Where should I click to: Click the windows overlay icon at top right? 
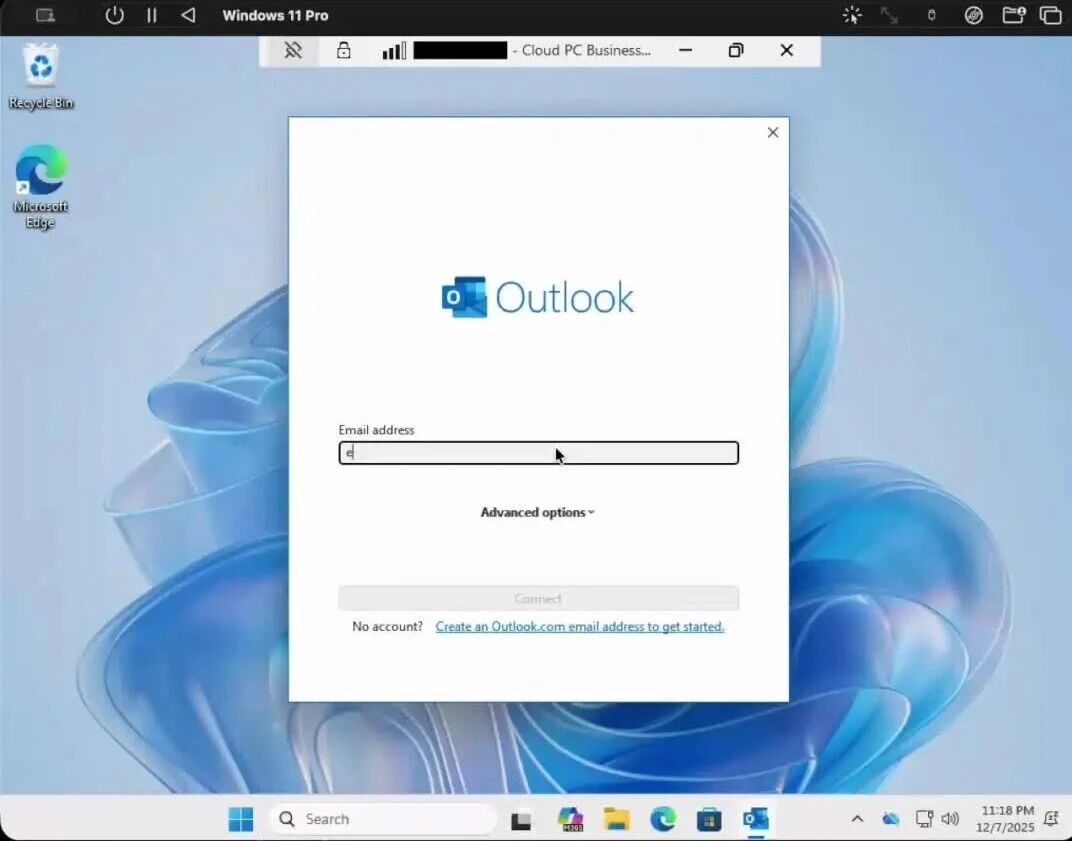click(x=1050, y=15)
